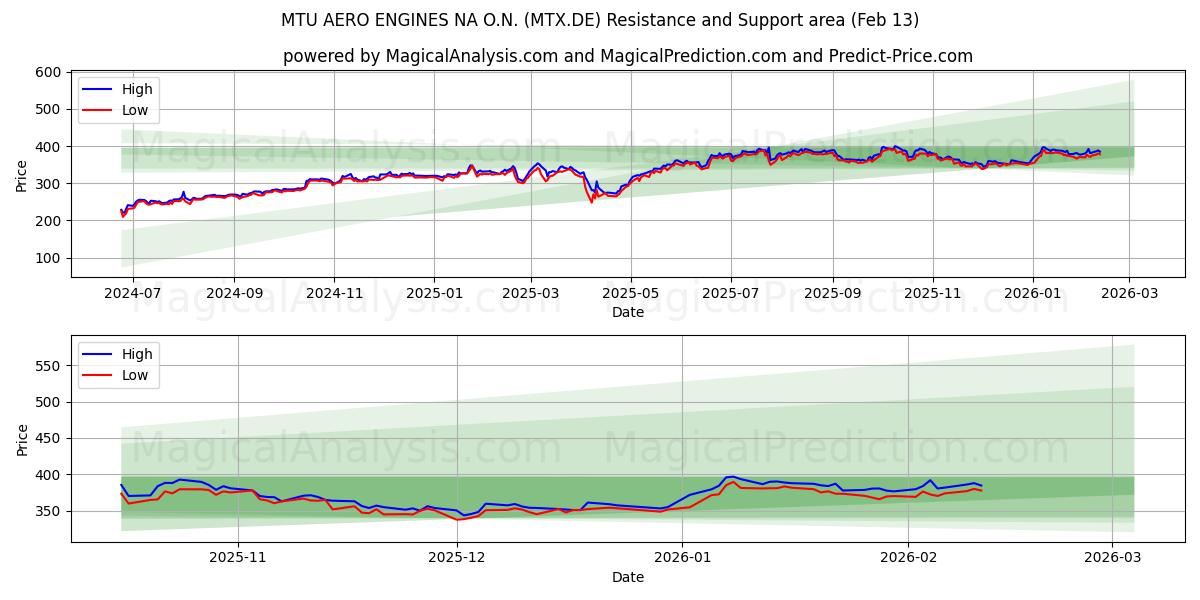Click the 2026-01 tick label on bottom chart

[x=683, y=560]
